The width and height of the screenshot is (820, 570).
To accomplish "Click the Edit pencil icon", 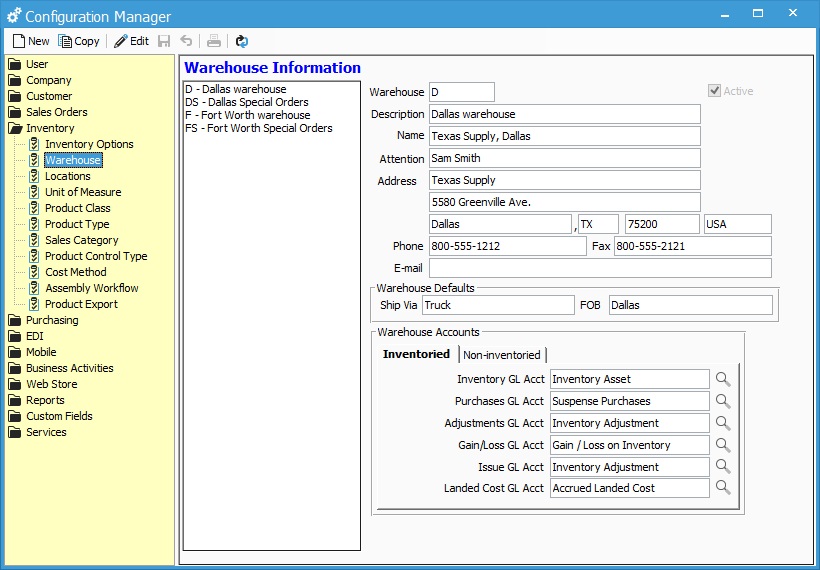I will point(120,41).
